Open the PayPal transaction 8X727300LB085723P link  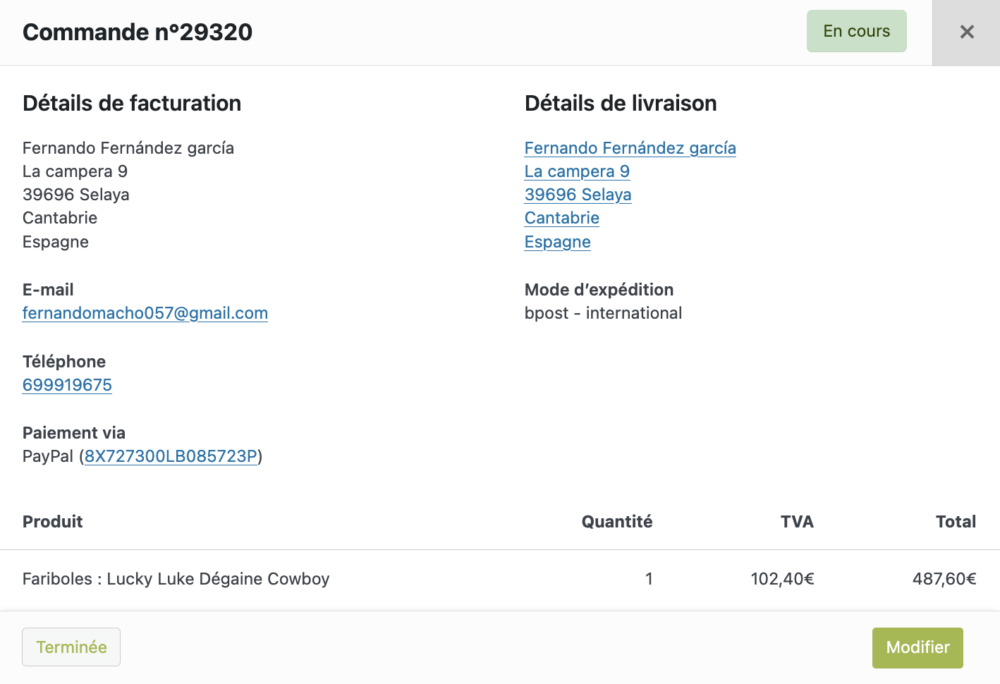171,456
